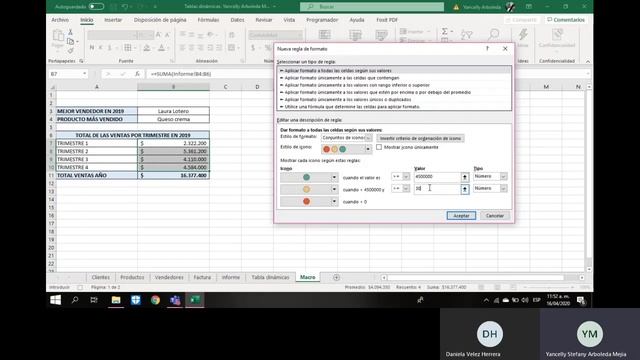Select the borders grid icon
The width and height of the screenshot is (640, 360).
click(128, 48)
